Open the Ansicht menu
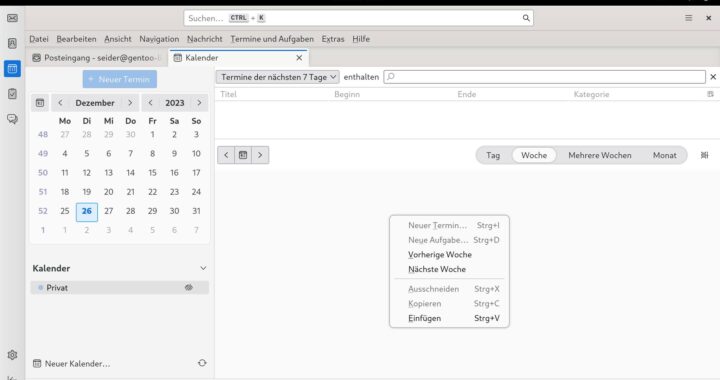 coord(118,39)
